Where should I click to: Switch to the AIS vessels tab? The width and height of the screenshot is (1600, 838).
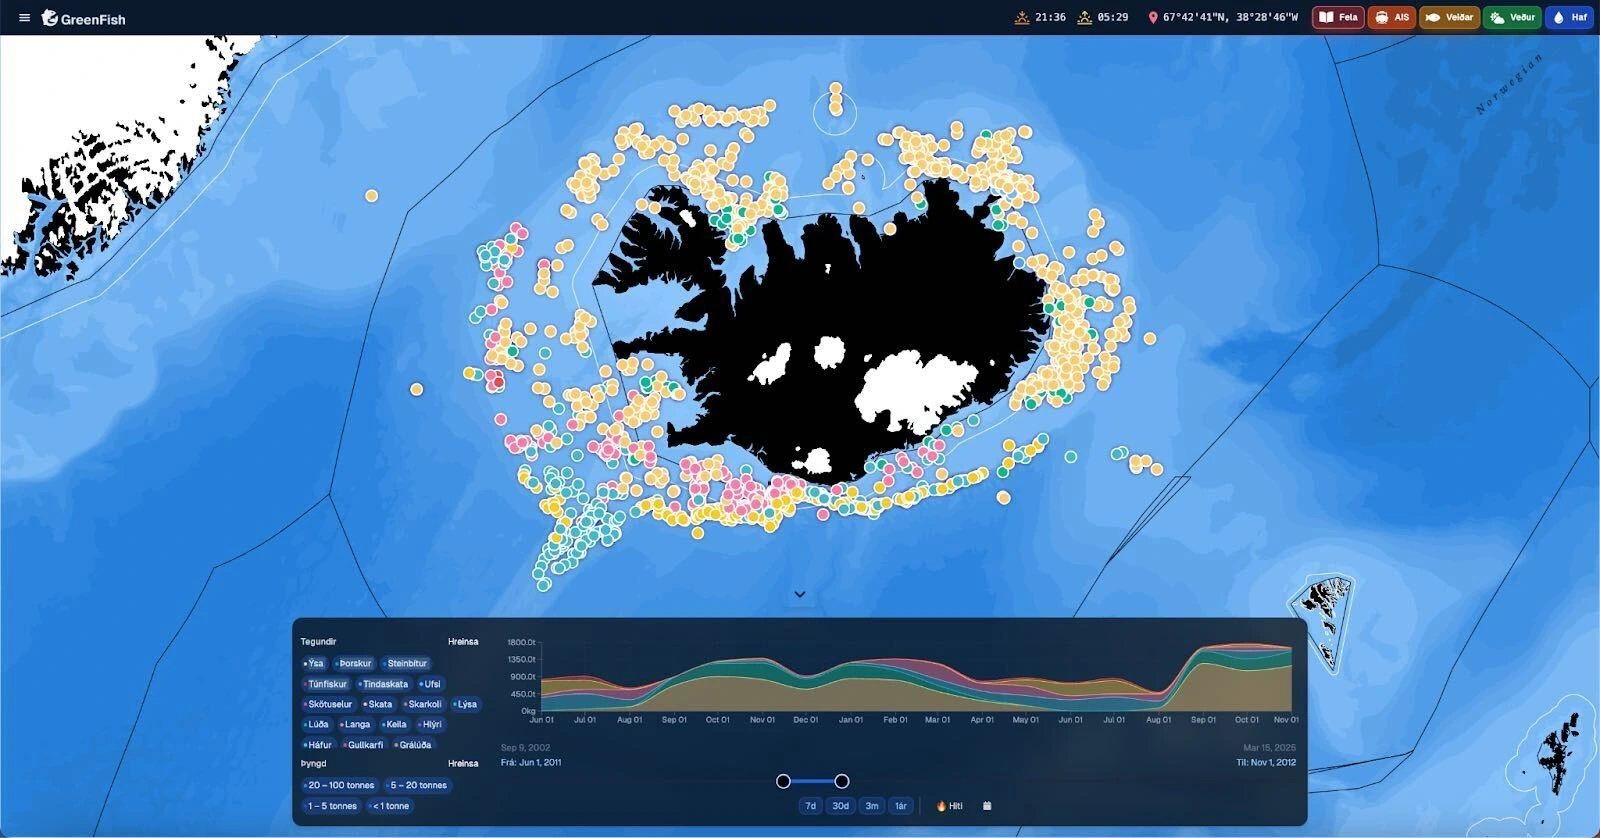(x=1392, y=18)
